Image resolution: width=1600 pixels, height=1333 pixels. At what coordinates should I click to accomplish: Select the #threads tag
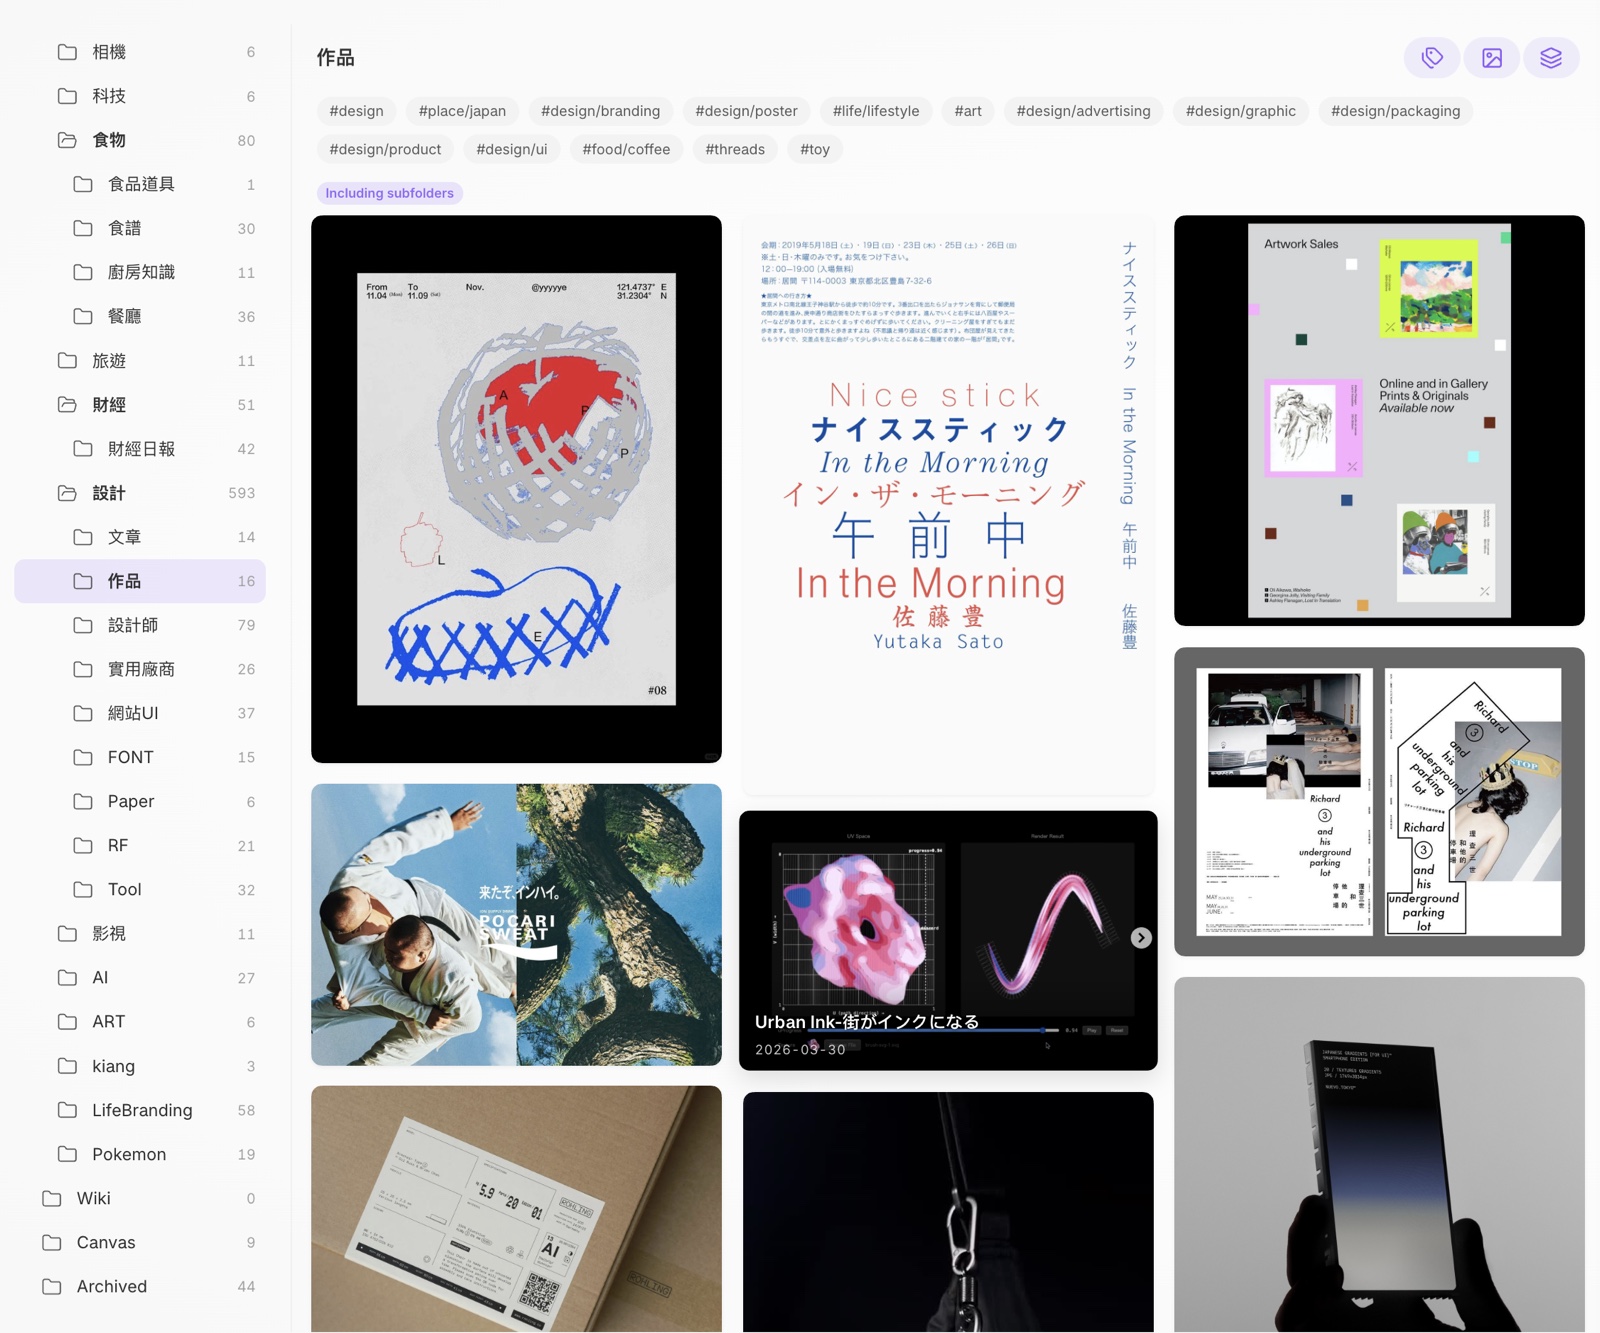tap(735, 149)
